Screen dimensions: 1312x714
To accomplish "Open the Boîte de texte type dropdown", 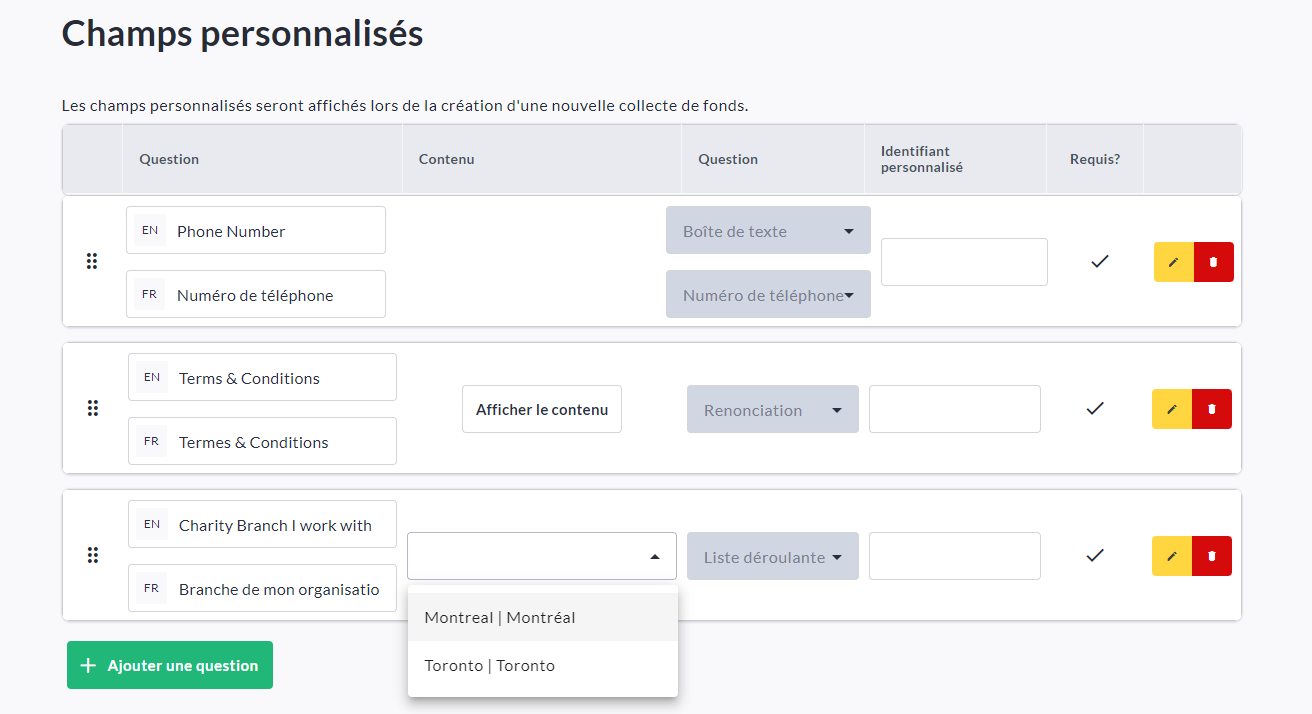I will (x=768, y=231).
